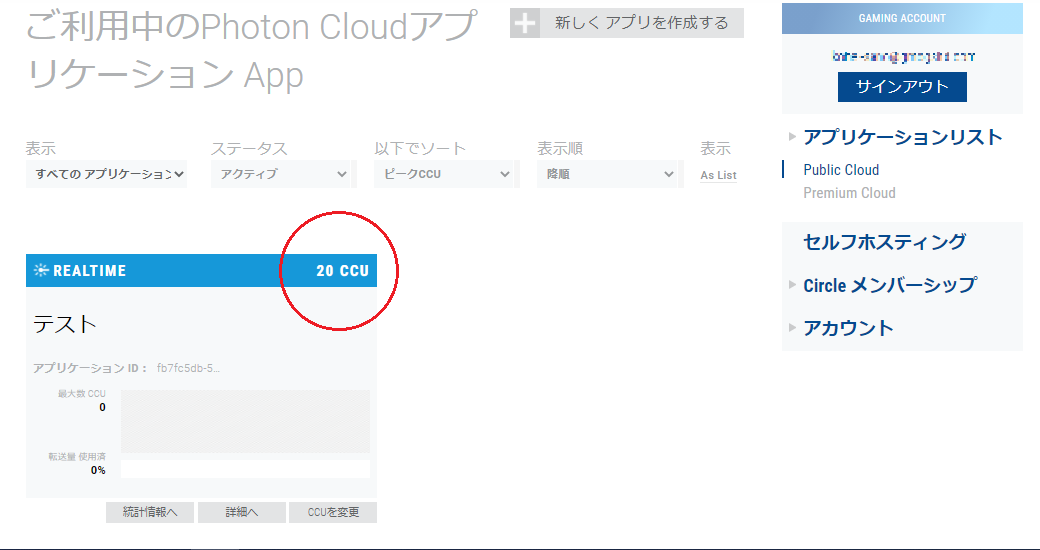Expand アカウント section arrow
The width and height of the screenshot is (1040, 550).
click(x=792, y=327)
